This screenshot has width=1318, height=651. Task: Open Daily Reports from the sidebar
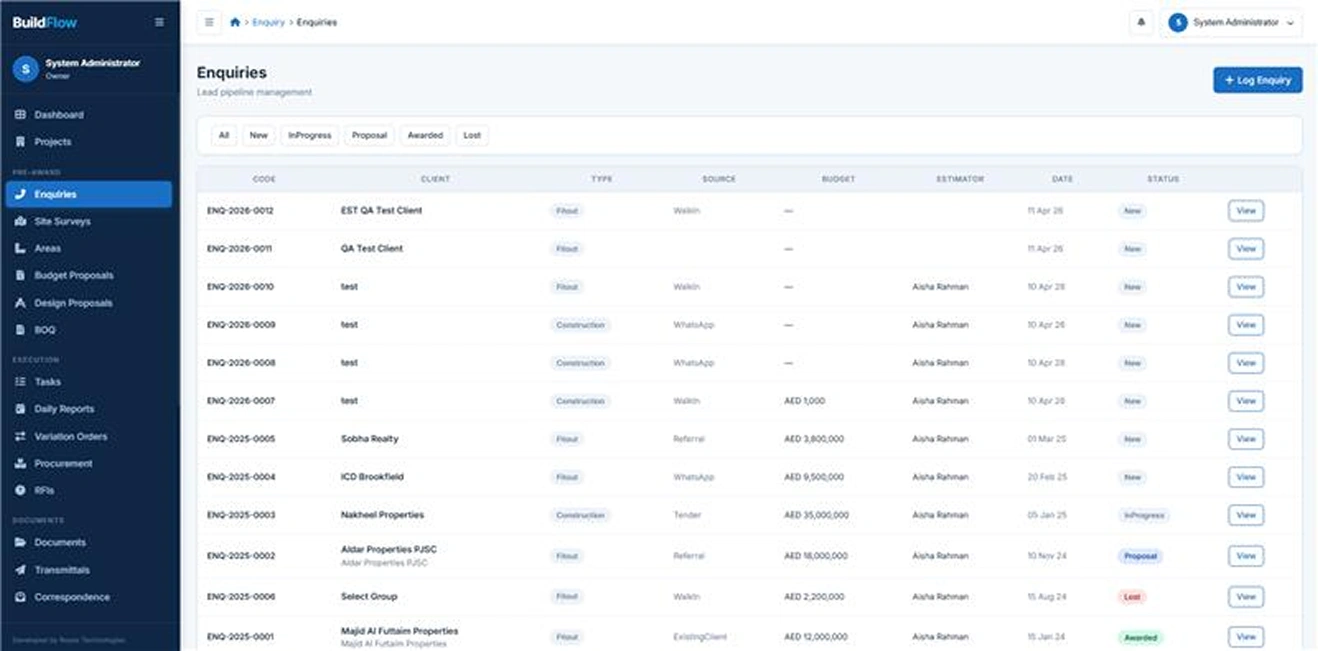[x=64, y=409]
